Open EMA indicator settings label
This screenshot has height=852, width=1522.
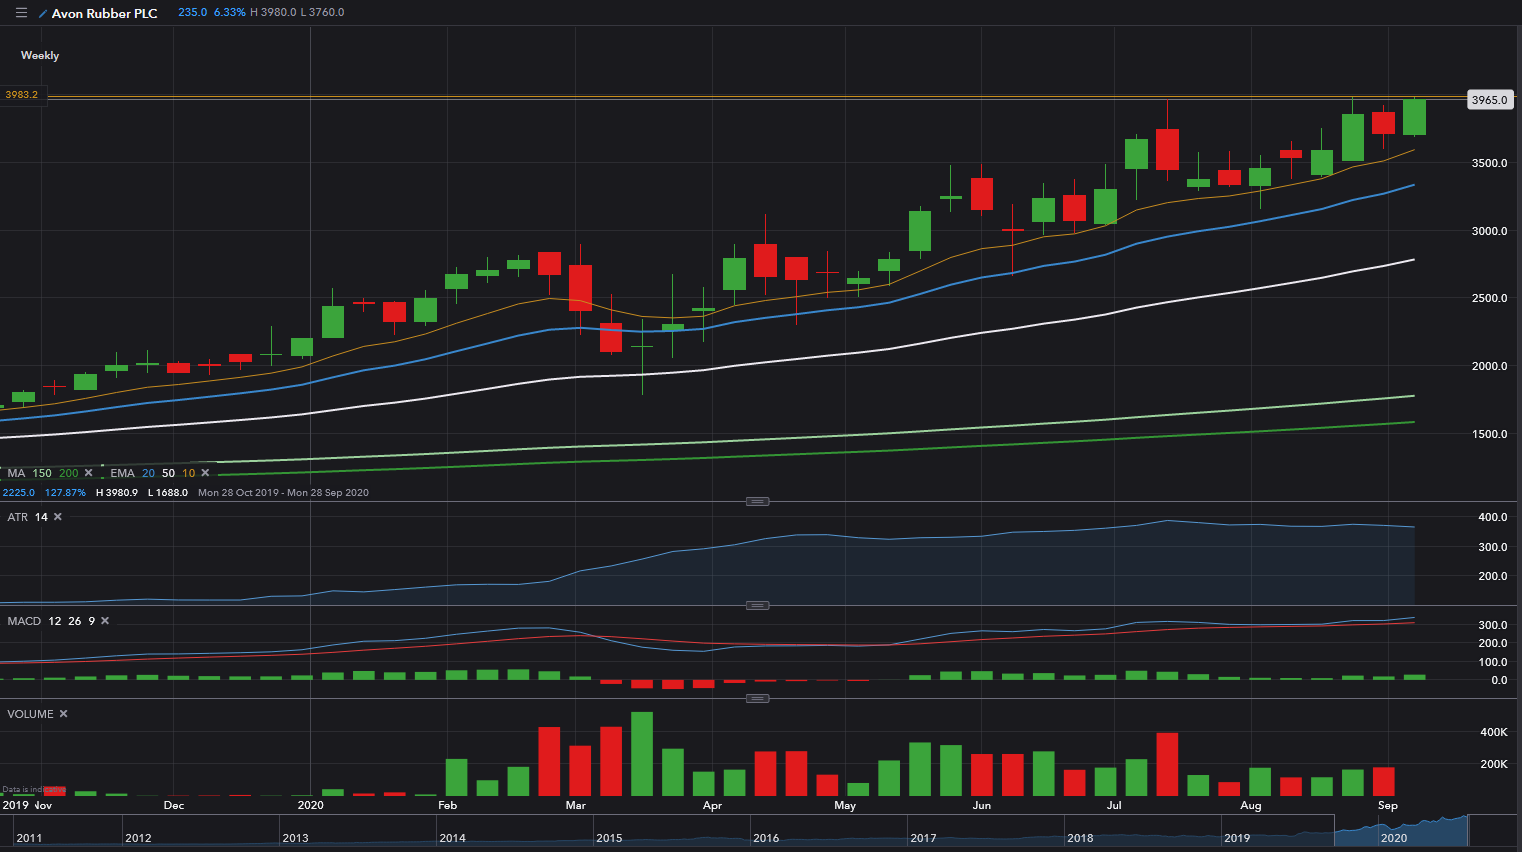[x=122, y=473]
